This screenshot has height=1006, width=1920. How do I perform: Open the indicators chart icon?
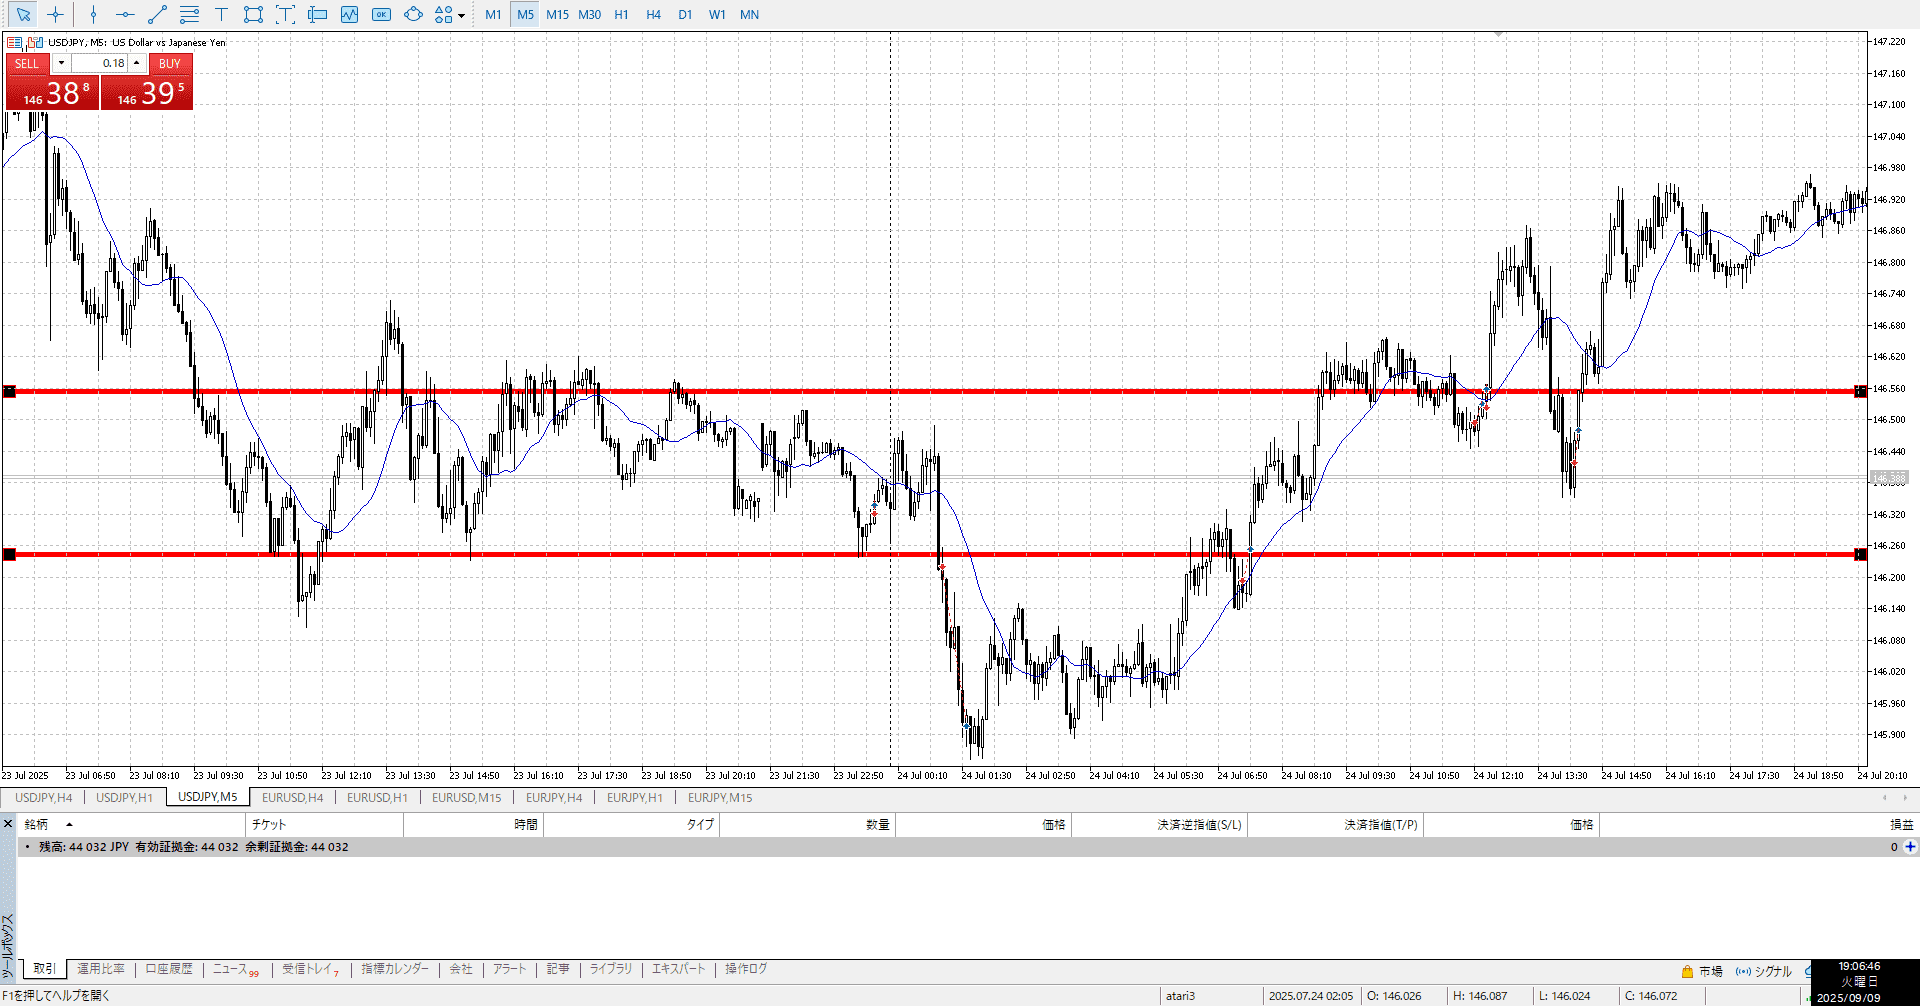coord(349,14)
